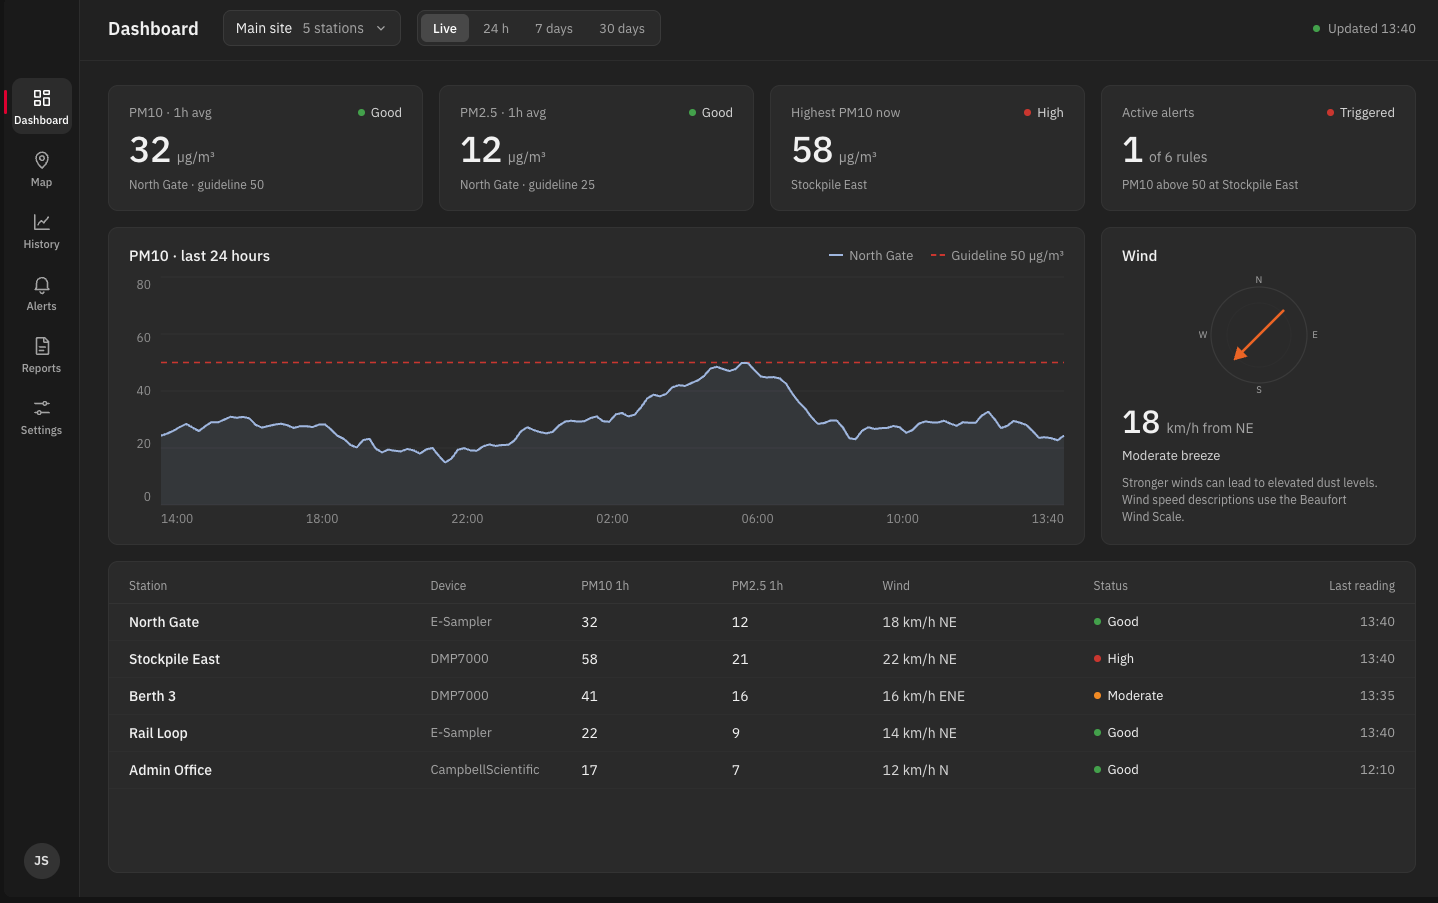Click the Moderate status for Berth 3
The height and width of the screenshot is (903, 1438).
click(x=1128, y=696)
